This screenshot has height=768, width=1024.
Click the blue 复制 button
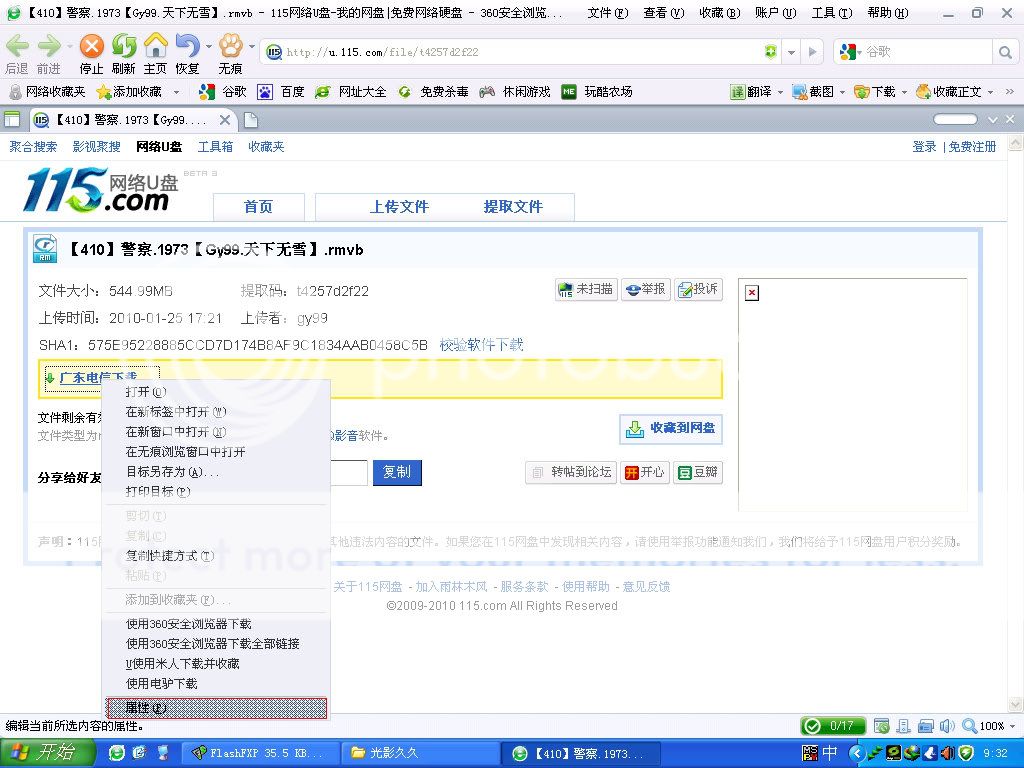click(397, 472)
